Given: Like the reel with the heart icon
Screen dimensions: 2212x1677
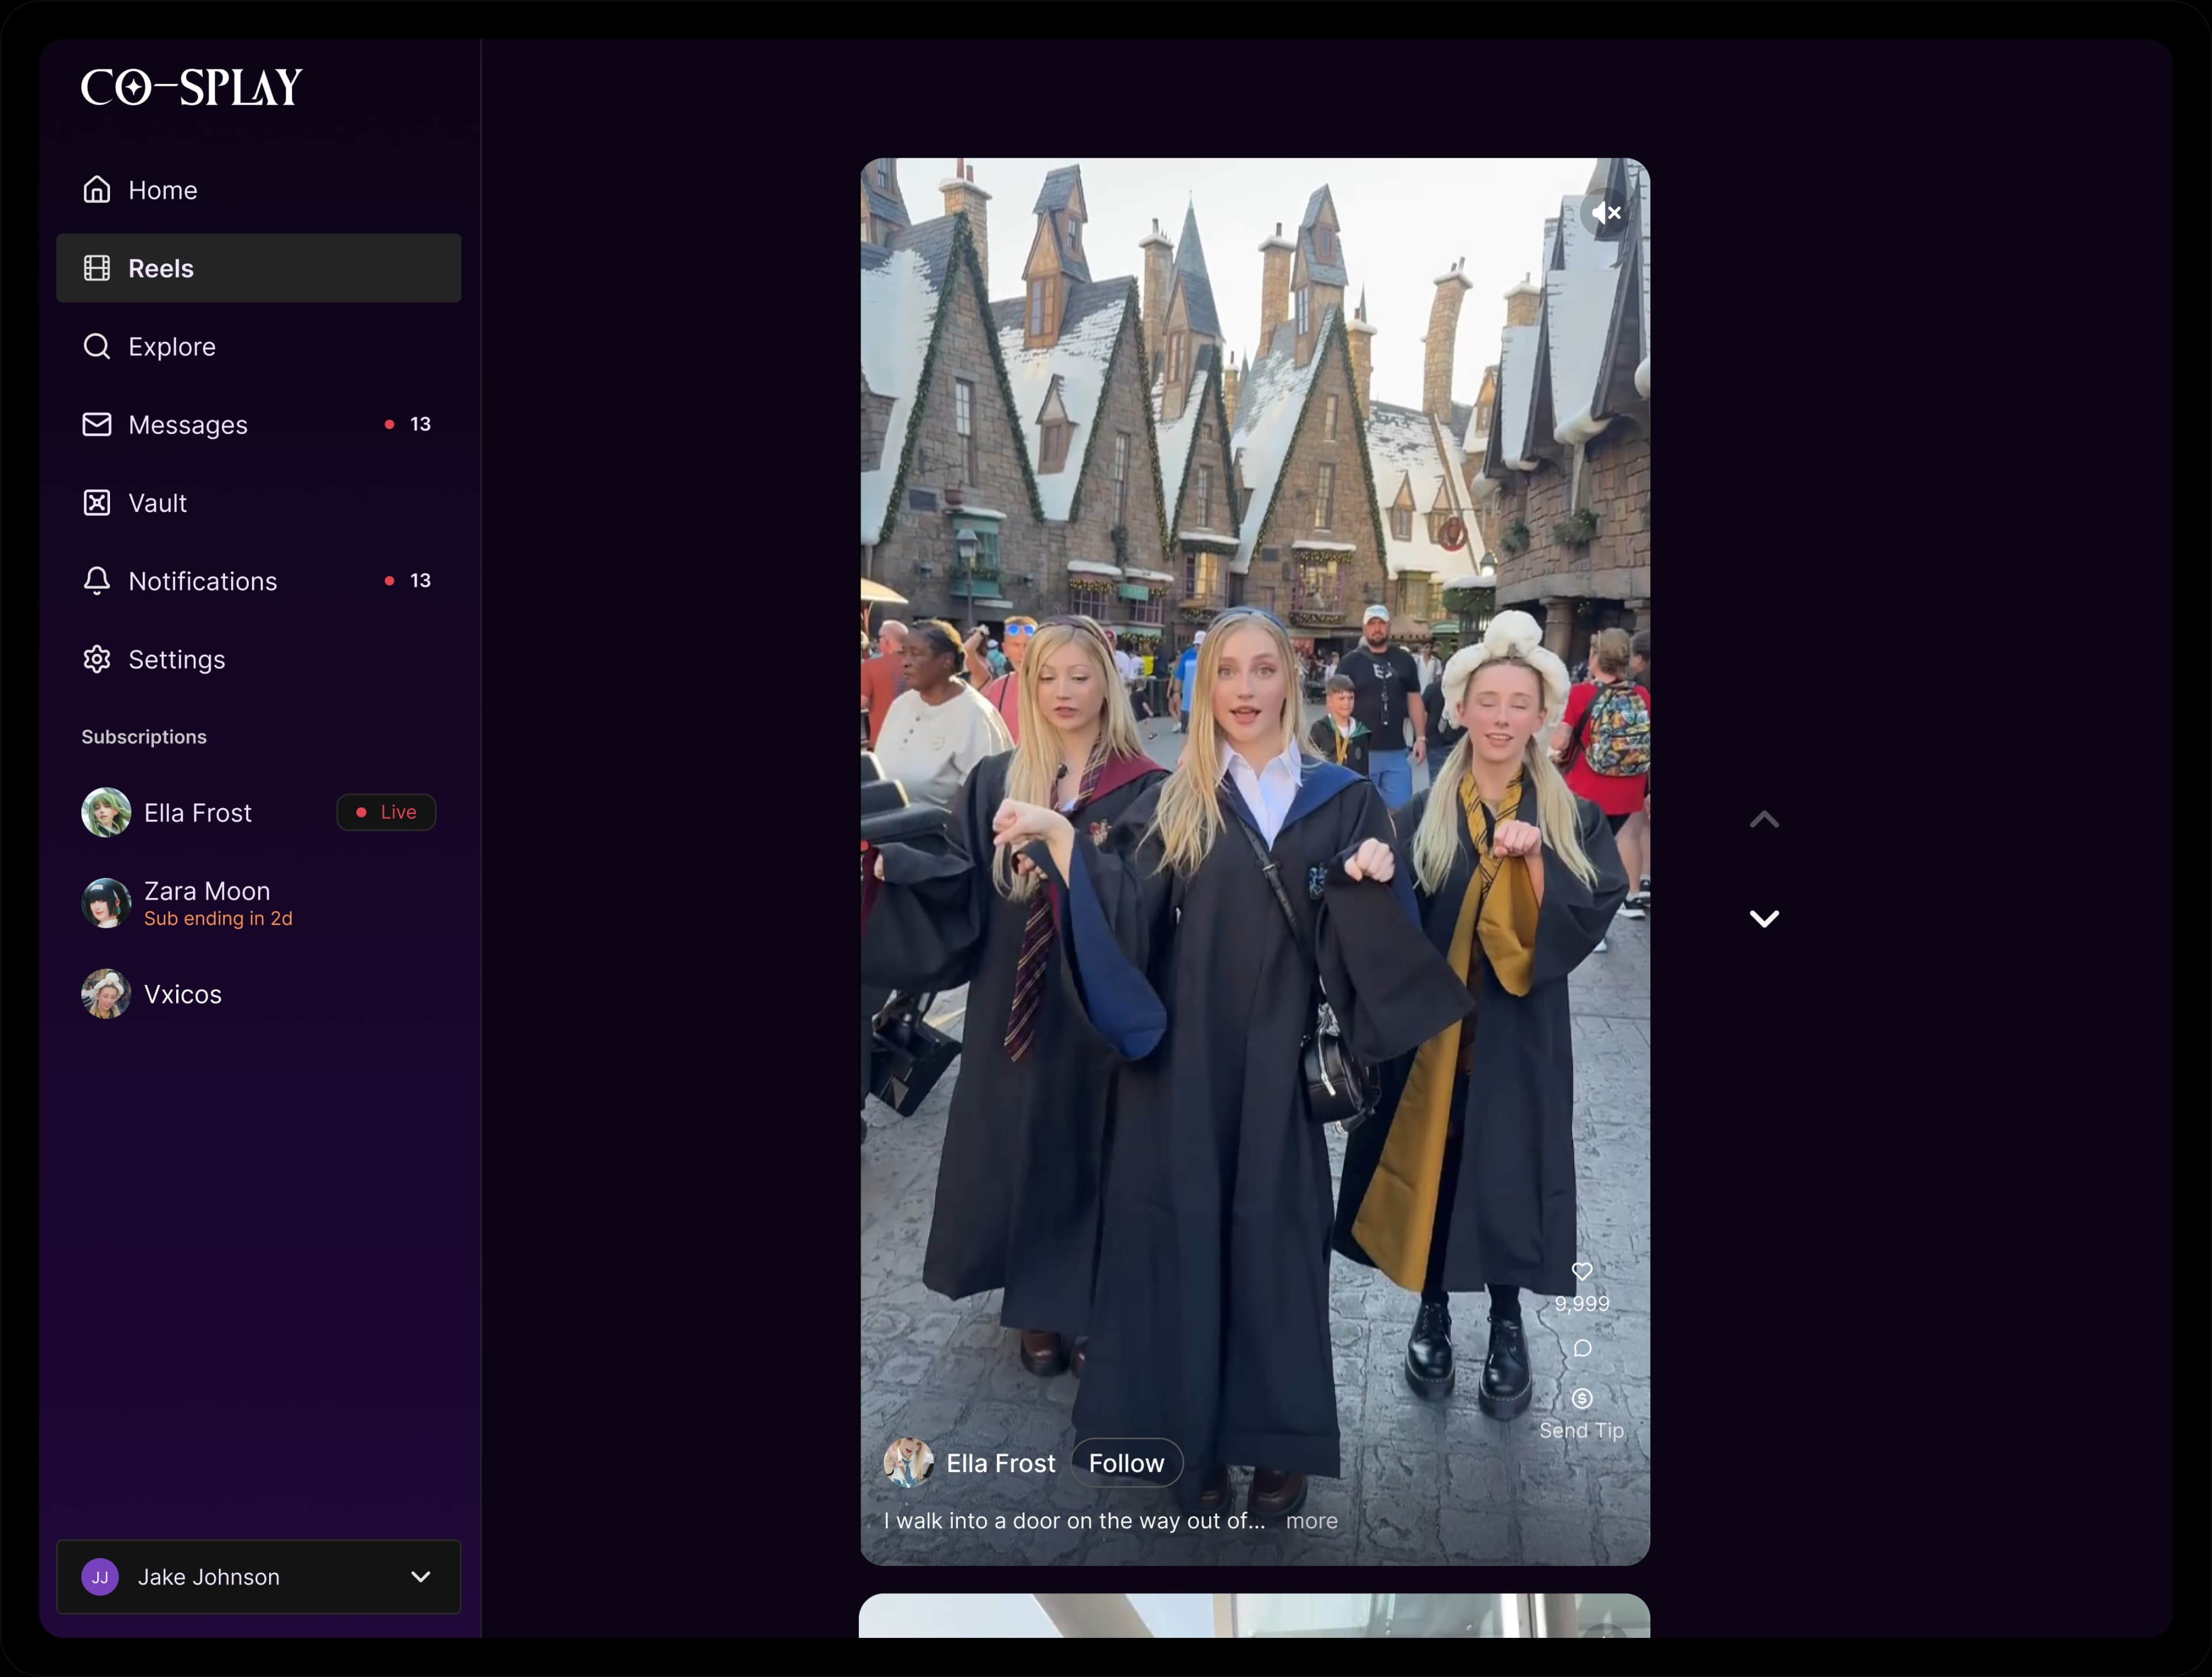Looking at the screenshot, I should [x=1581, y=1271].
